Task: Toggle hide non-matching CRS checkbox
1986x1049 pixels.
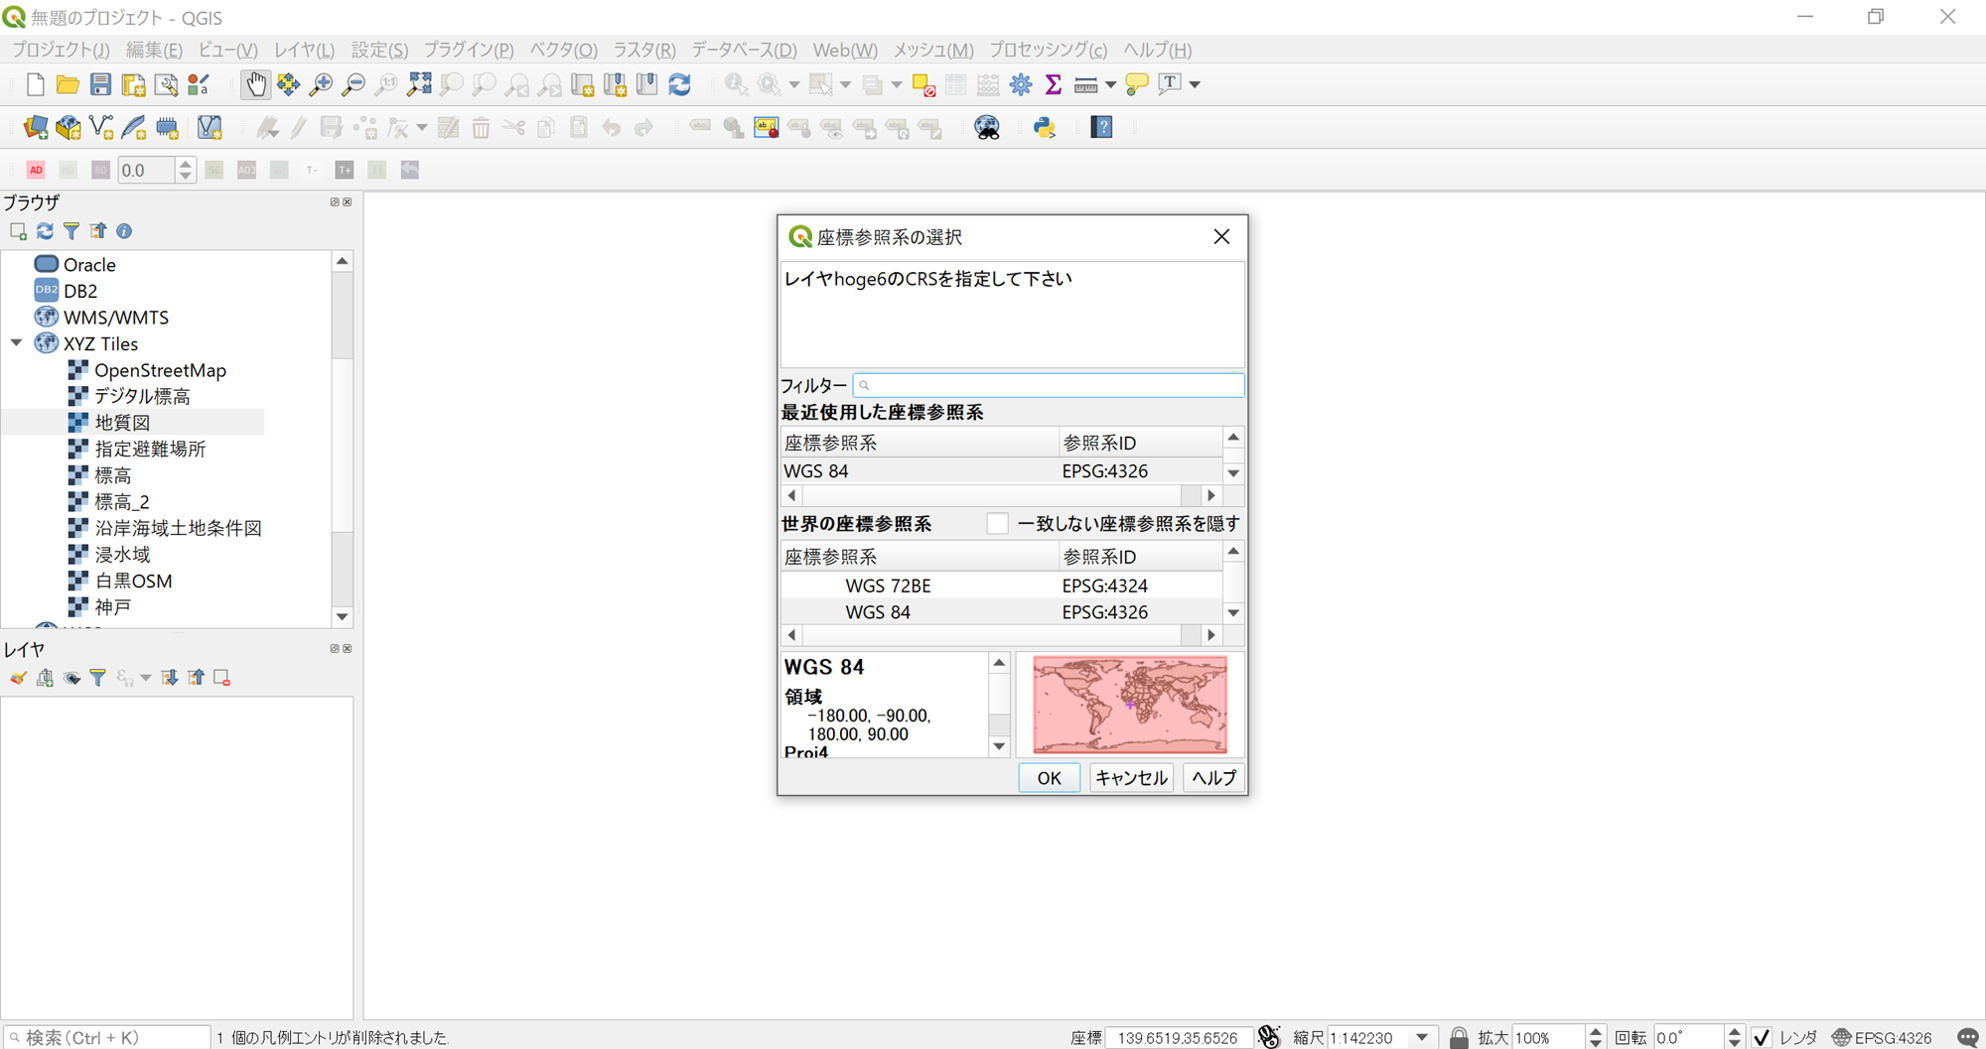Action: (997, 524)
